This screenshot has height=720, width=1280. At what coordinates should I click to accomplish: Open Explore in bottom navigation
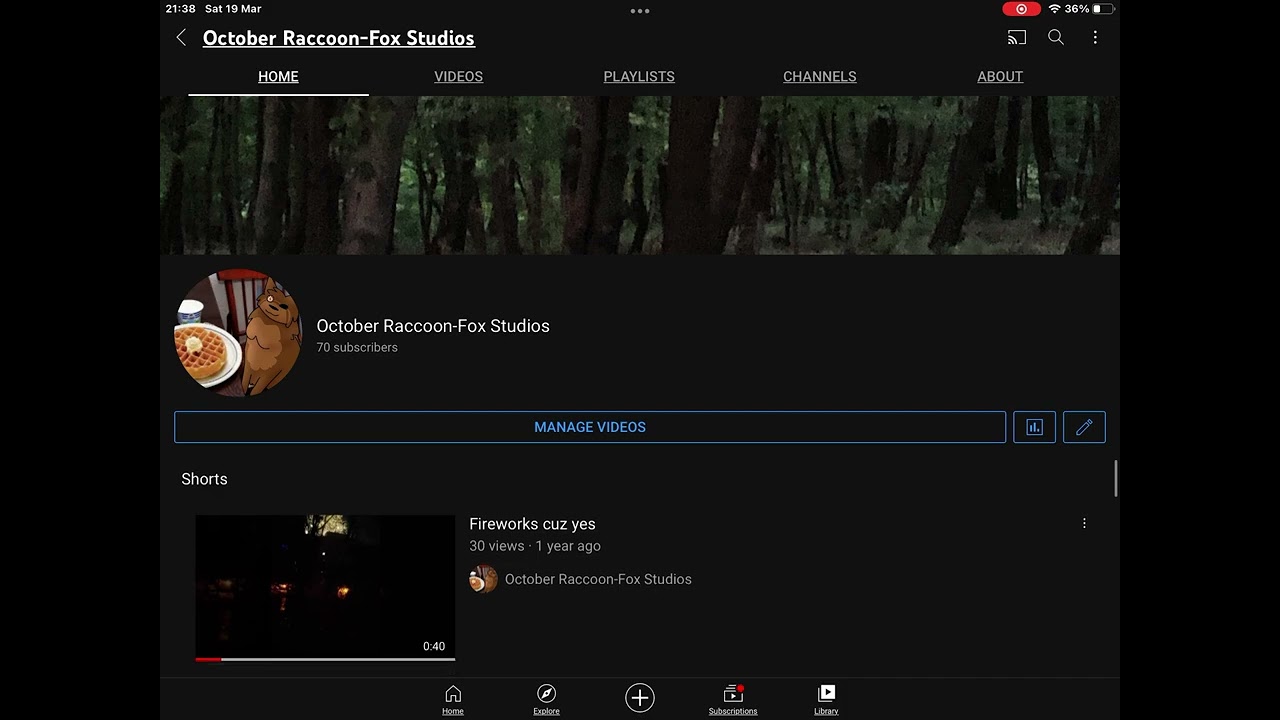pyautogui.click(x=546, y=700)
